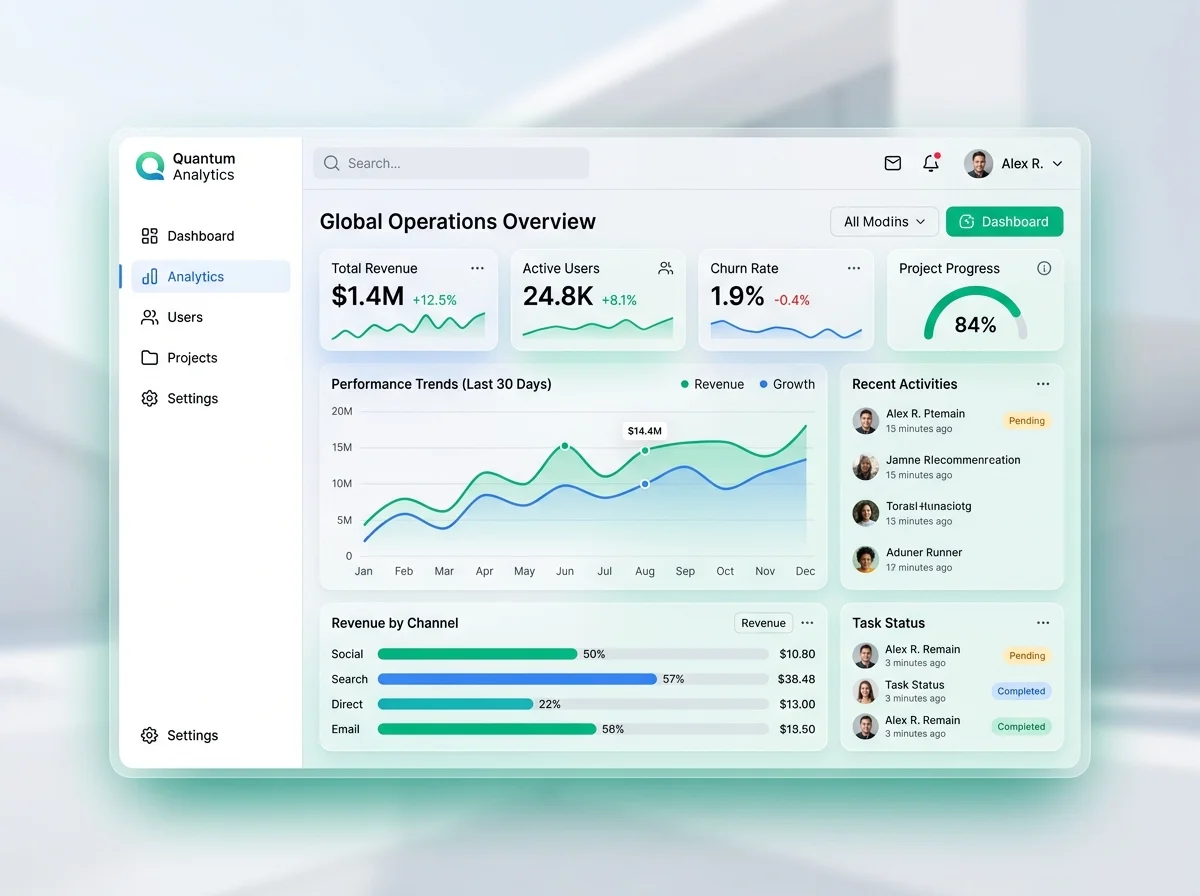1200x896 pixels.
Task: Open the Projects folder icon
Action: click(150, 358)
